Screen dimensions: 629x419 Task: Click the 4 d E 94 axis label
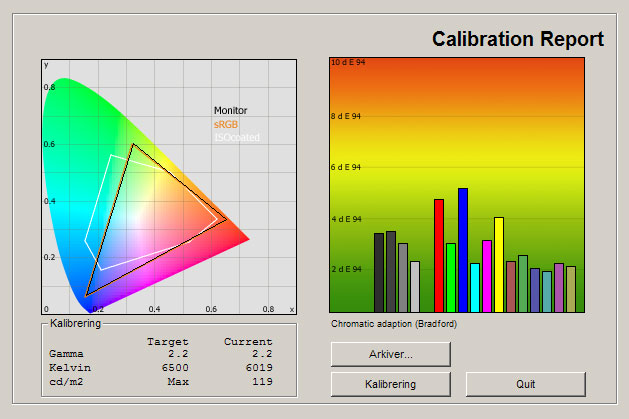click(346, 219)
